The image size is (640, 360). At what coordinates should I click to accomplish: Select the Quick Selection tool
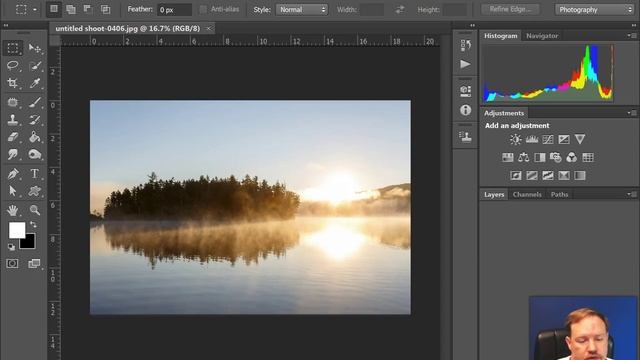(x=35, y=66)
